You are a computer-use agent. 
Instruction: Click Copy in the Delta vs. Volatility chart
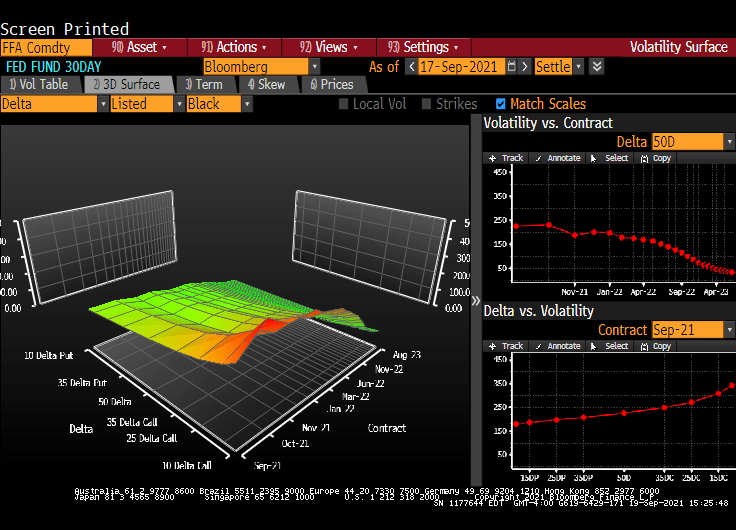click(x=656, y=346)
